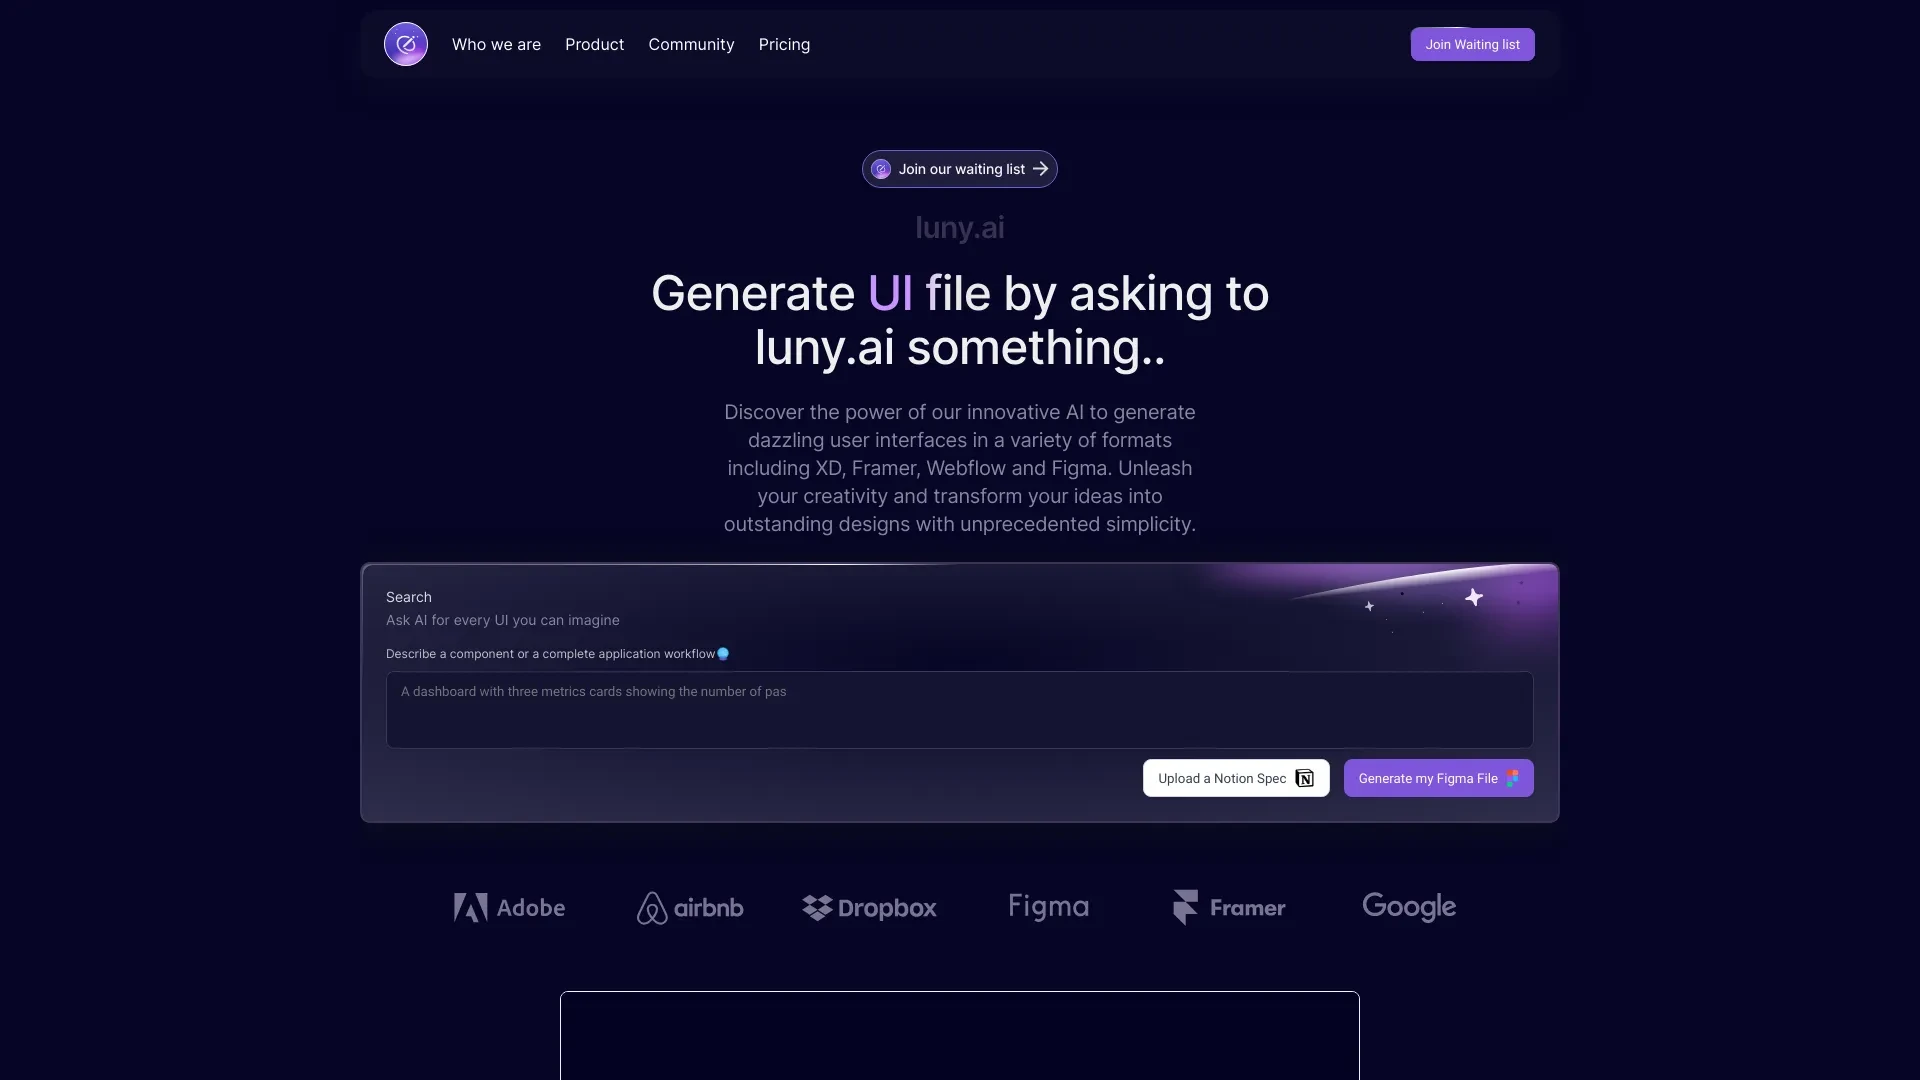Click the Figma file generation icon
The width and height of the screenshot is (1920, 1080).
(1513, 778)
